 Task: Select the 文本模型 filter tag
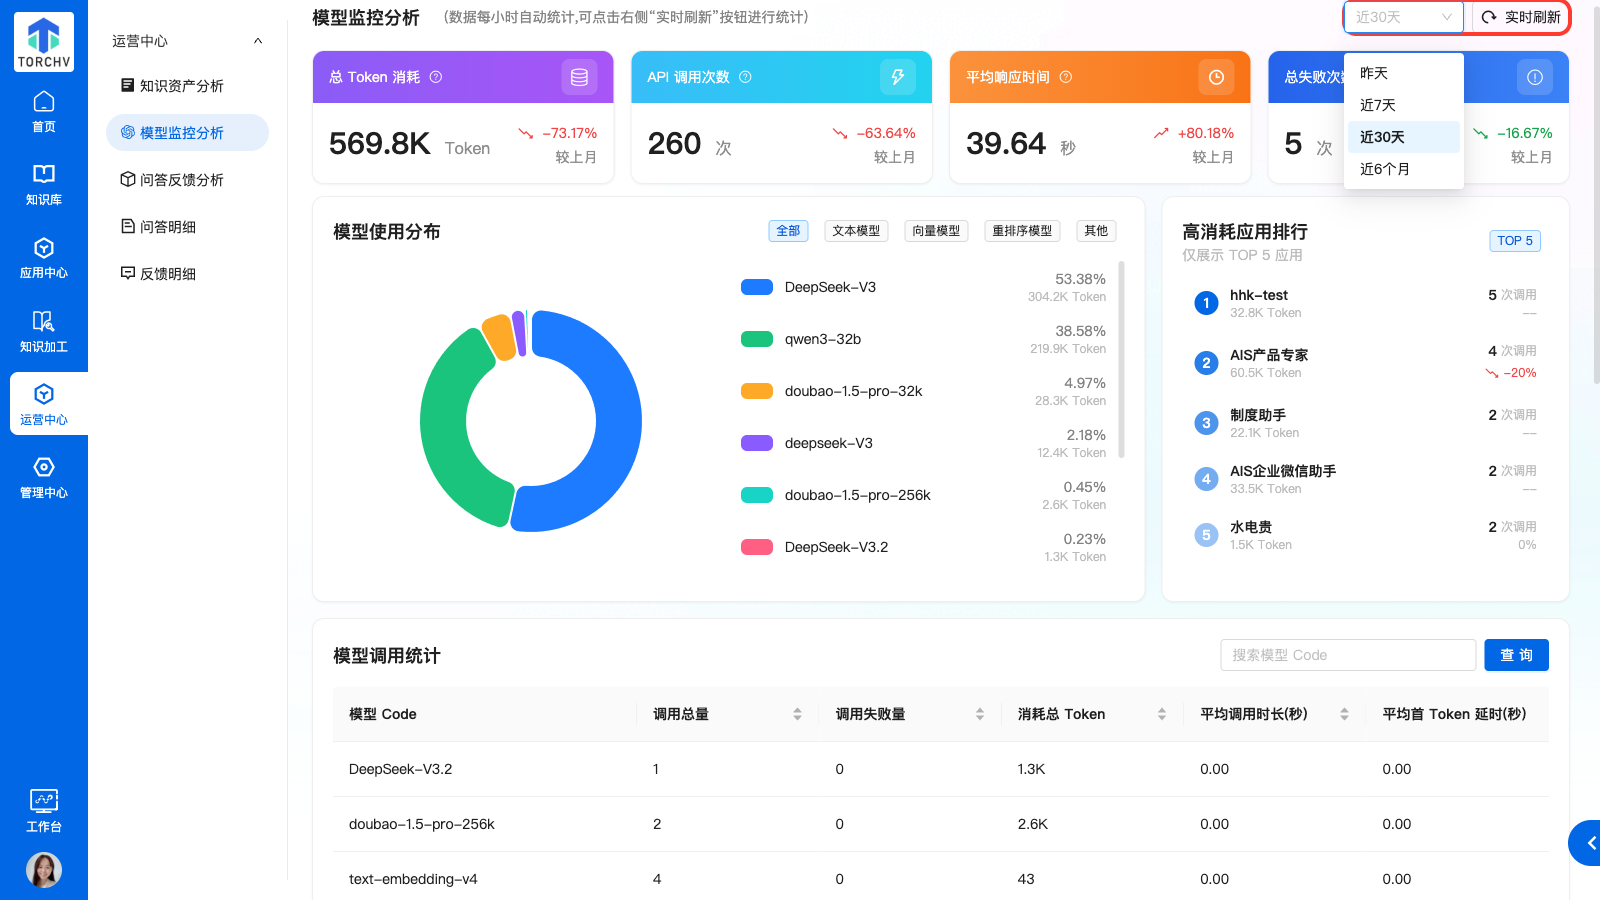pos(856,231)
